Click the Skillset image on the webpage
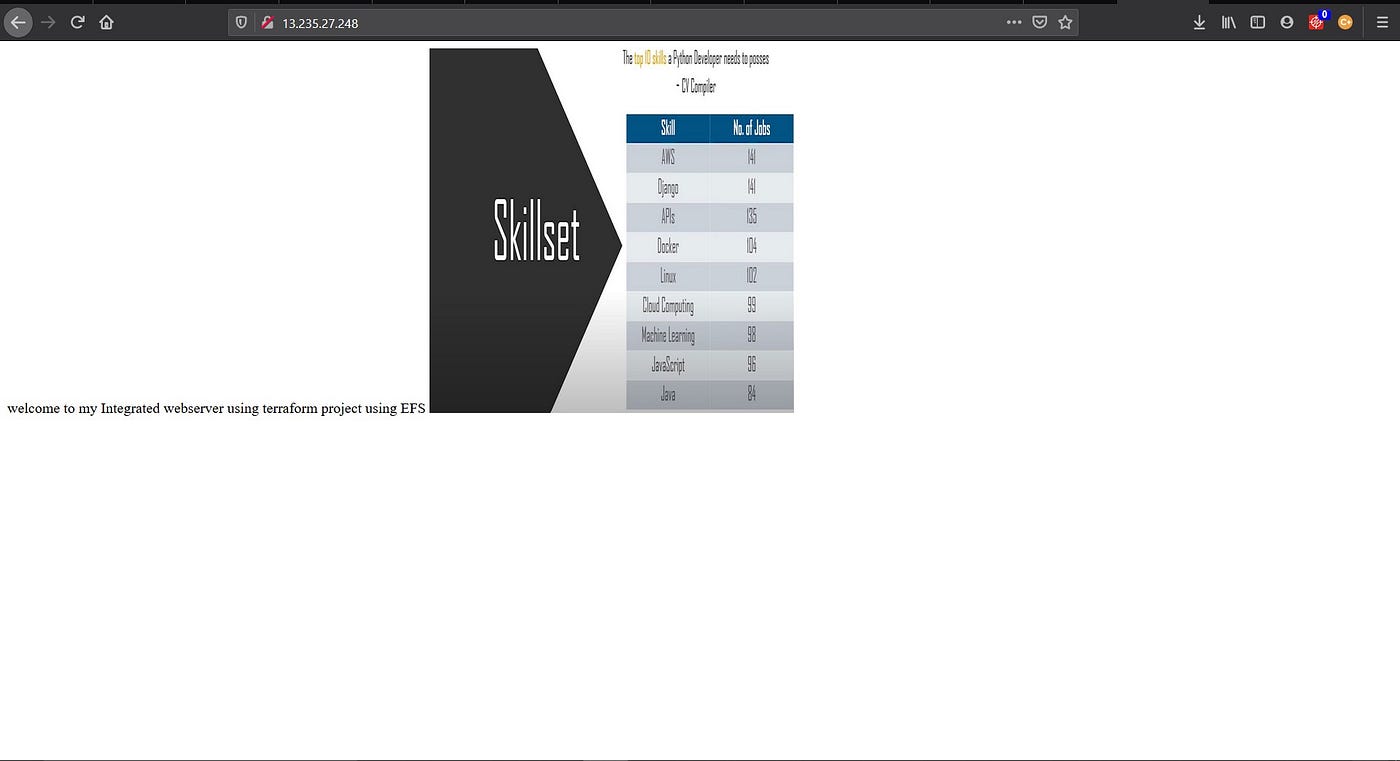 point(611,230)
